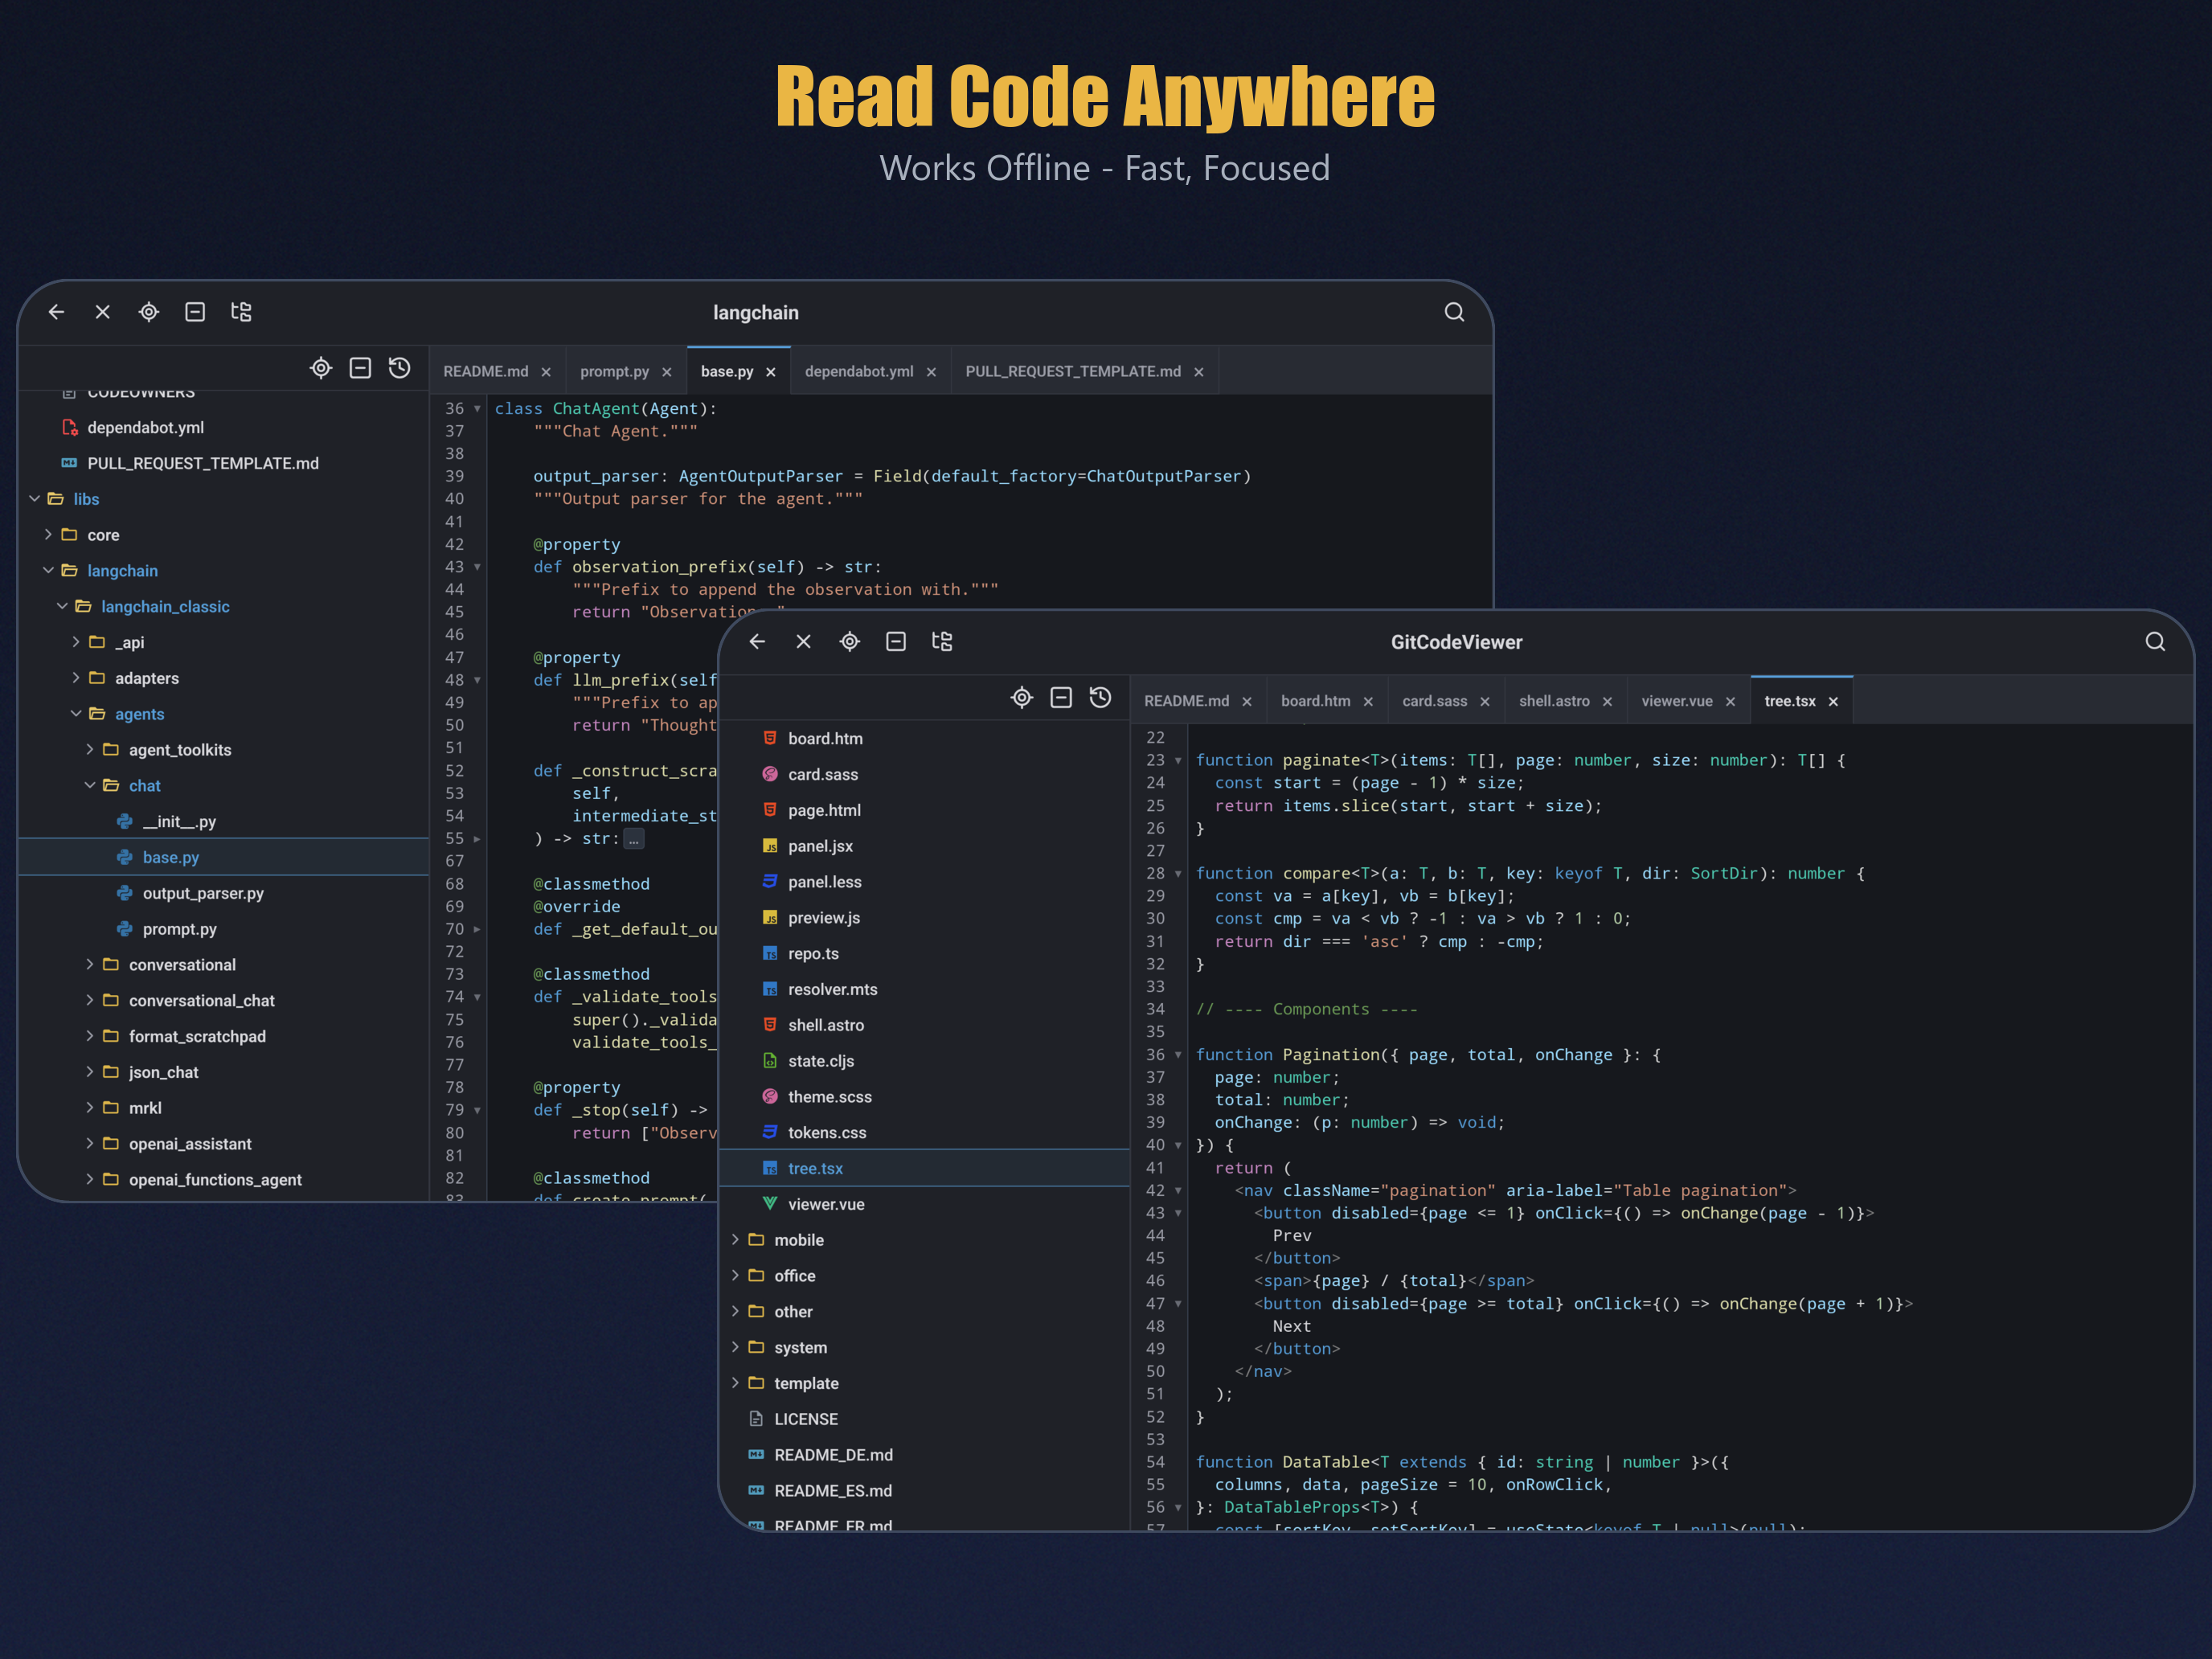Expand the conversational_chat folder
Viewport: 2212px width, 1659px height.
(90, 1000)
